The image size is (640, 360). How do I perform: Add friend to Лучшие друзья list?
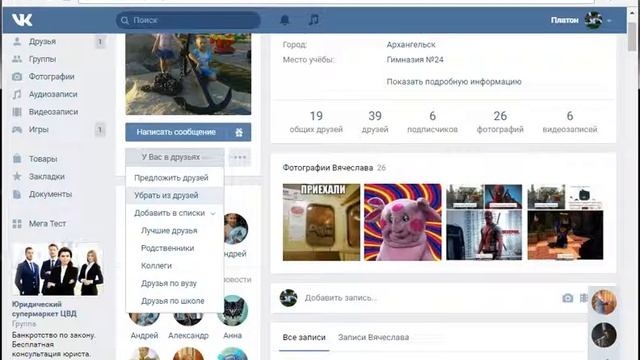(x=175, y=231)
